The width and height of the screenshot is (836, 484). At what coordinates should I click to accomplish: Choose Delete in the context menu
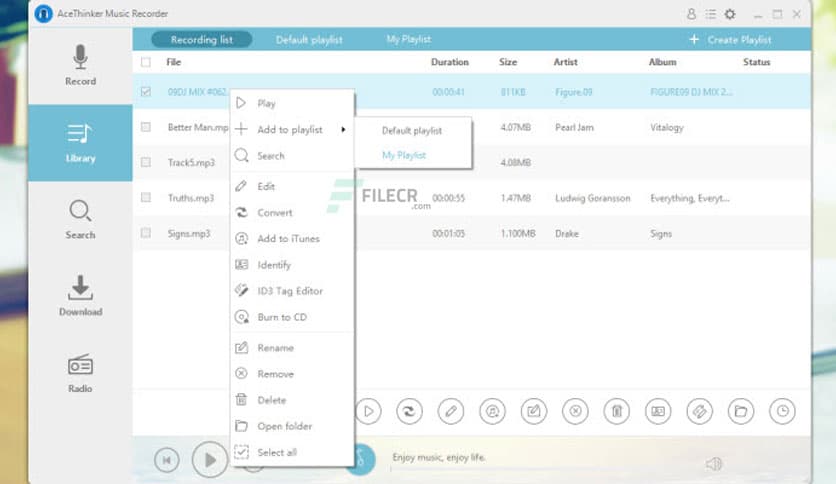click(292, 400)
